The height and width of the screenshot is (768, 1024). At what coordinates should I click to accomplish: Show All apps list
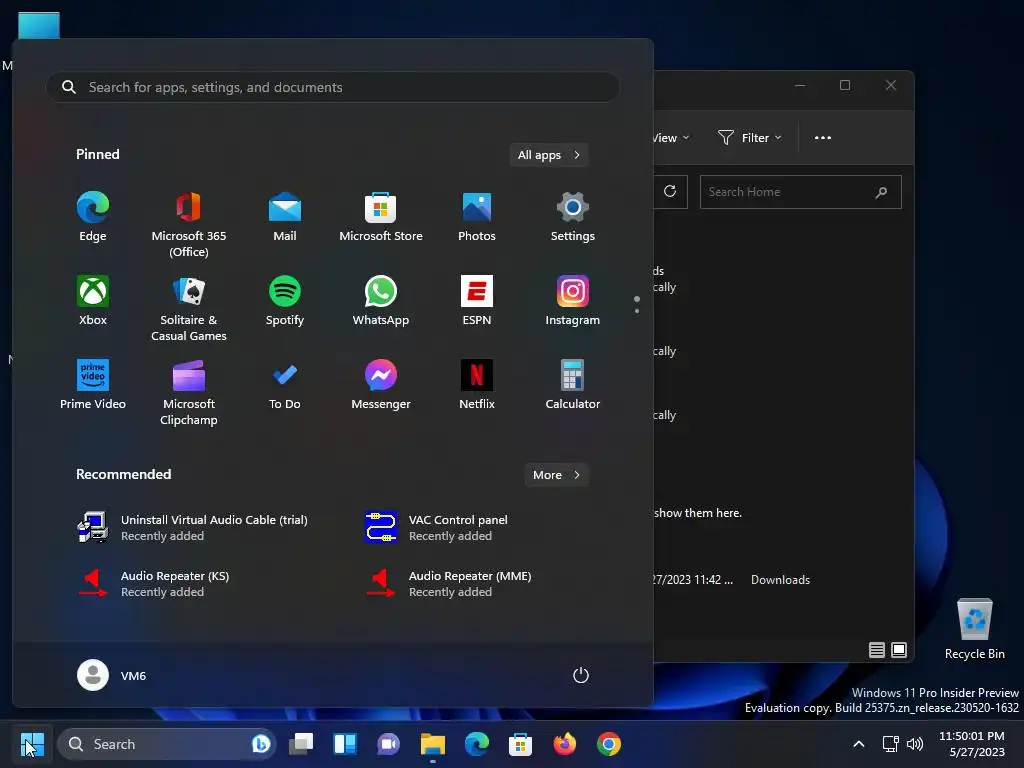point(549,155)
